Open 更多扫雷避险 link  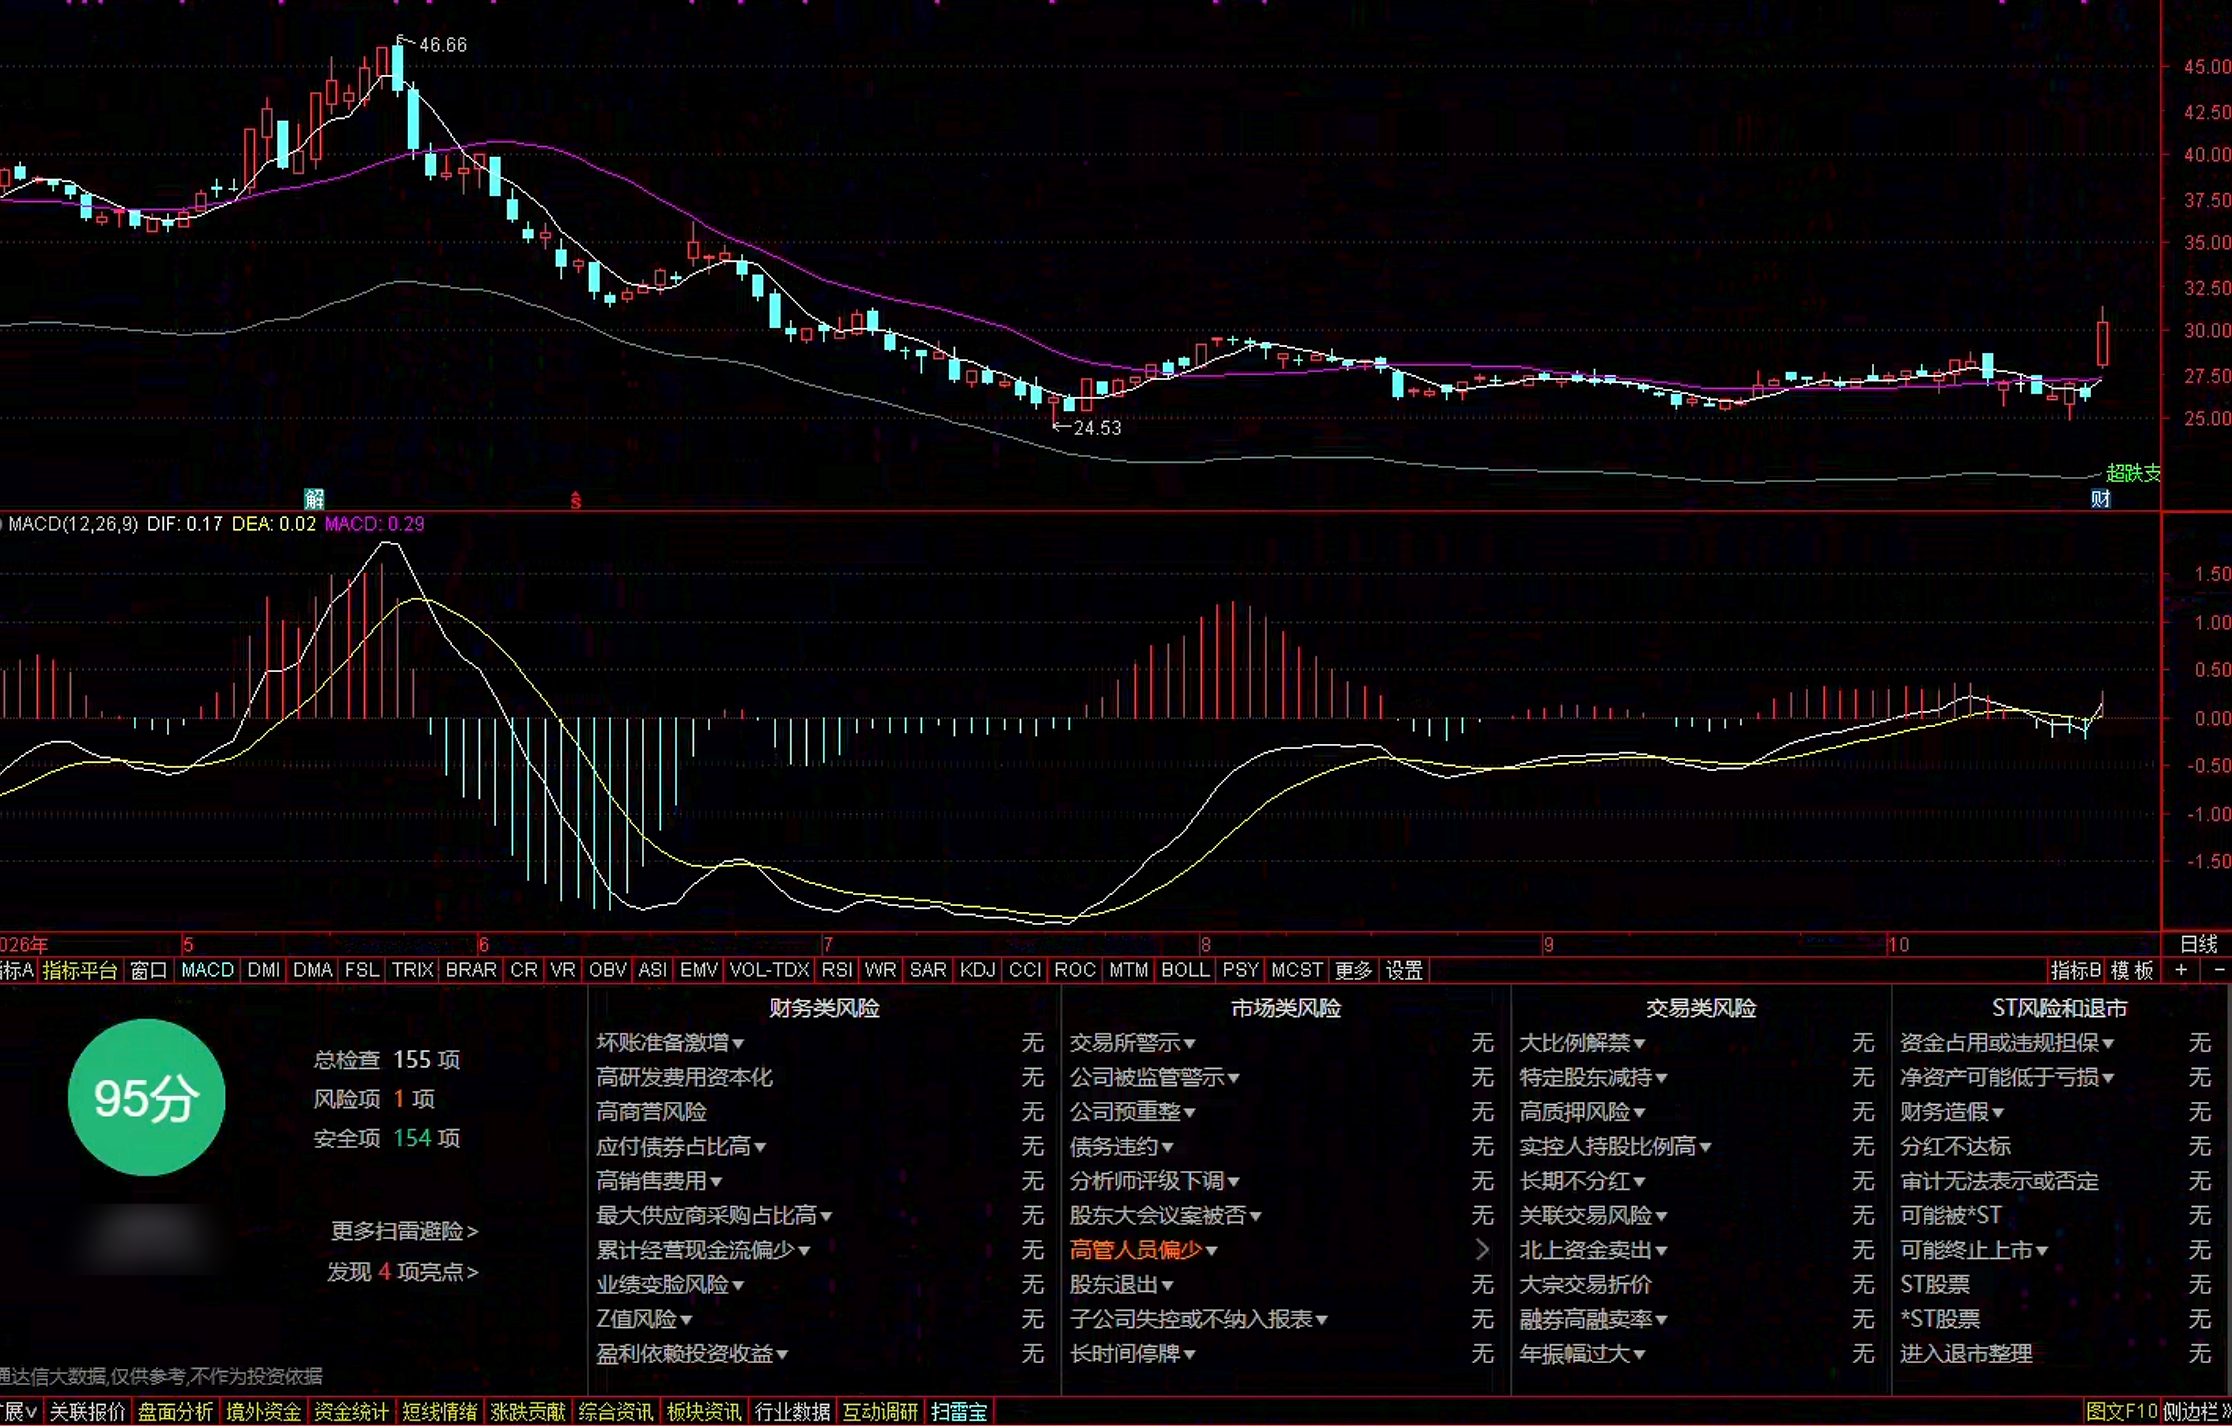(405, 1230)
